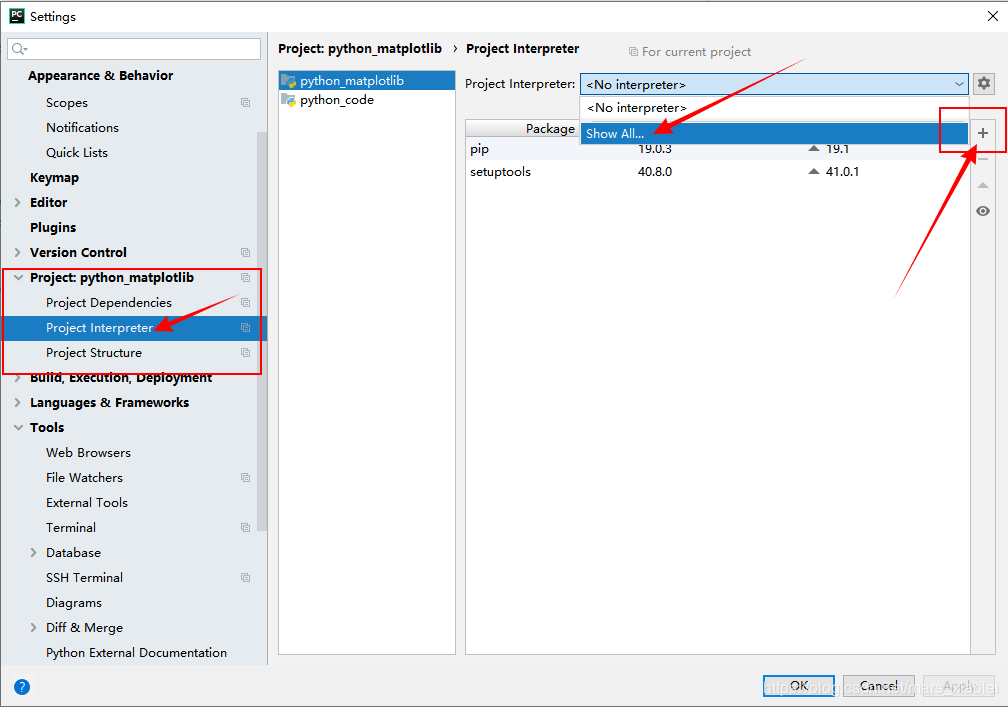This screenshot has width=1008, height=707.
Task: Open Web Browsers settings
Action: click(x=88, y=453)
